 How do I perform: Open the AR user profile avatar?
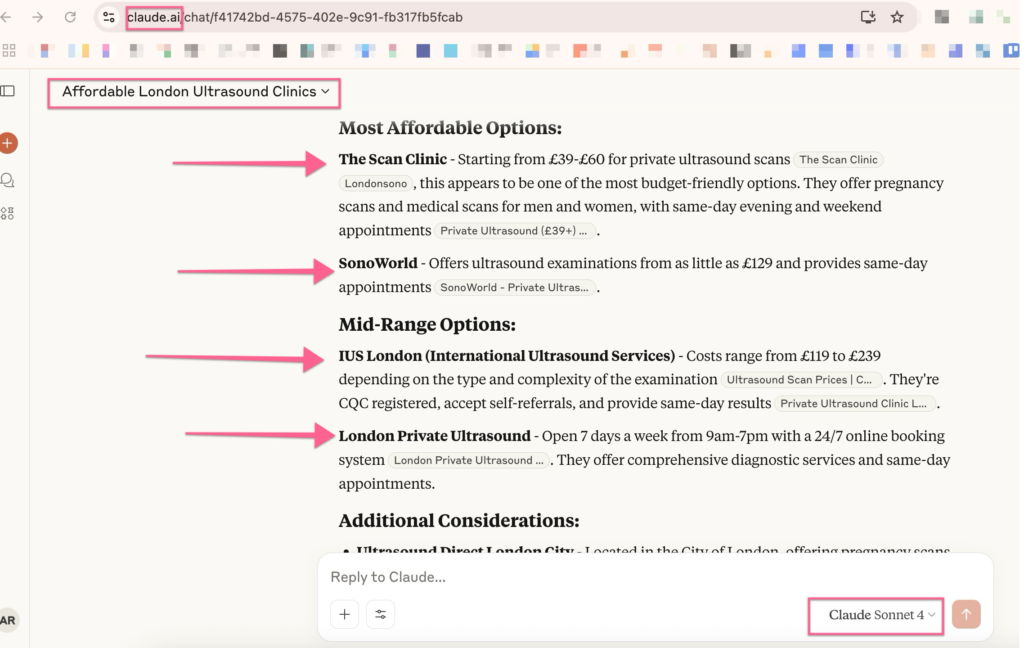8,620
